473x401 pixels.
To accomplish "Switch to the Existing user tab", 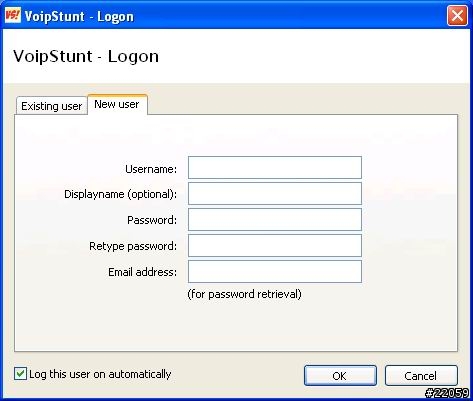I will pyautogui.click(x=52, y=106).
